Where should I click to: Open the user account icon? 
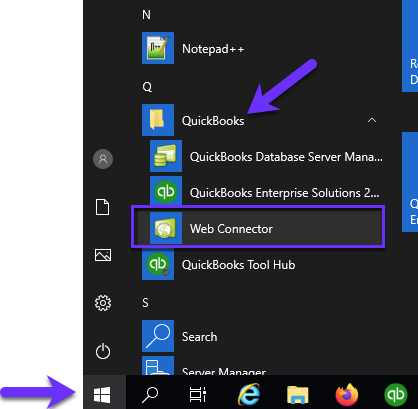point(103,159)
